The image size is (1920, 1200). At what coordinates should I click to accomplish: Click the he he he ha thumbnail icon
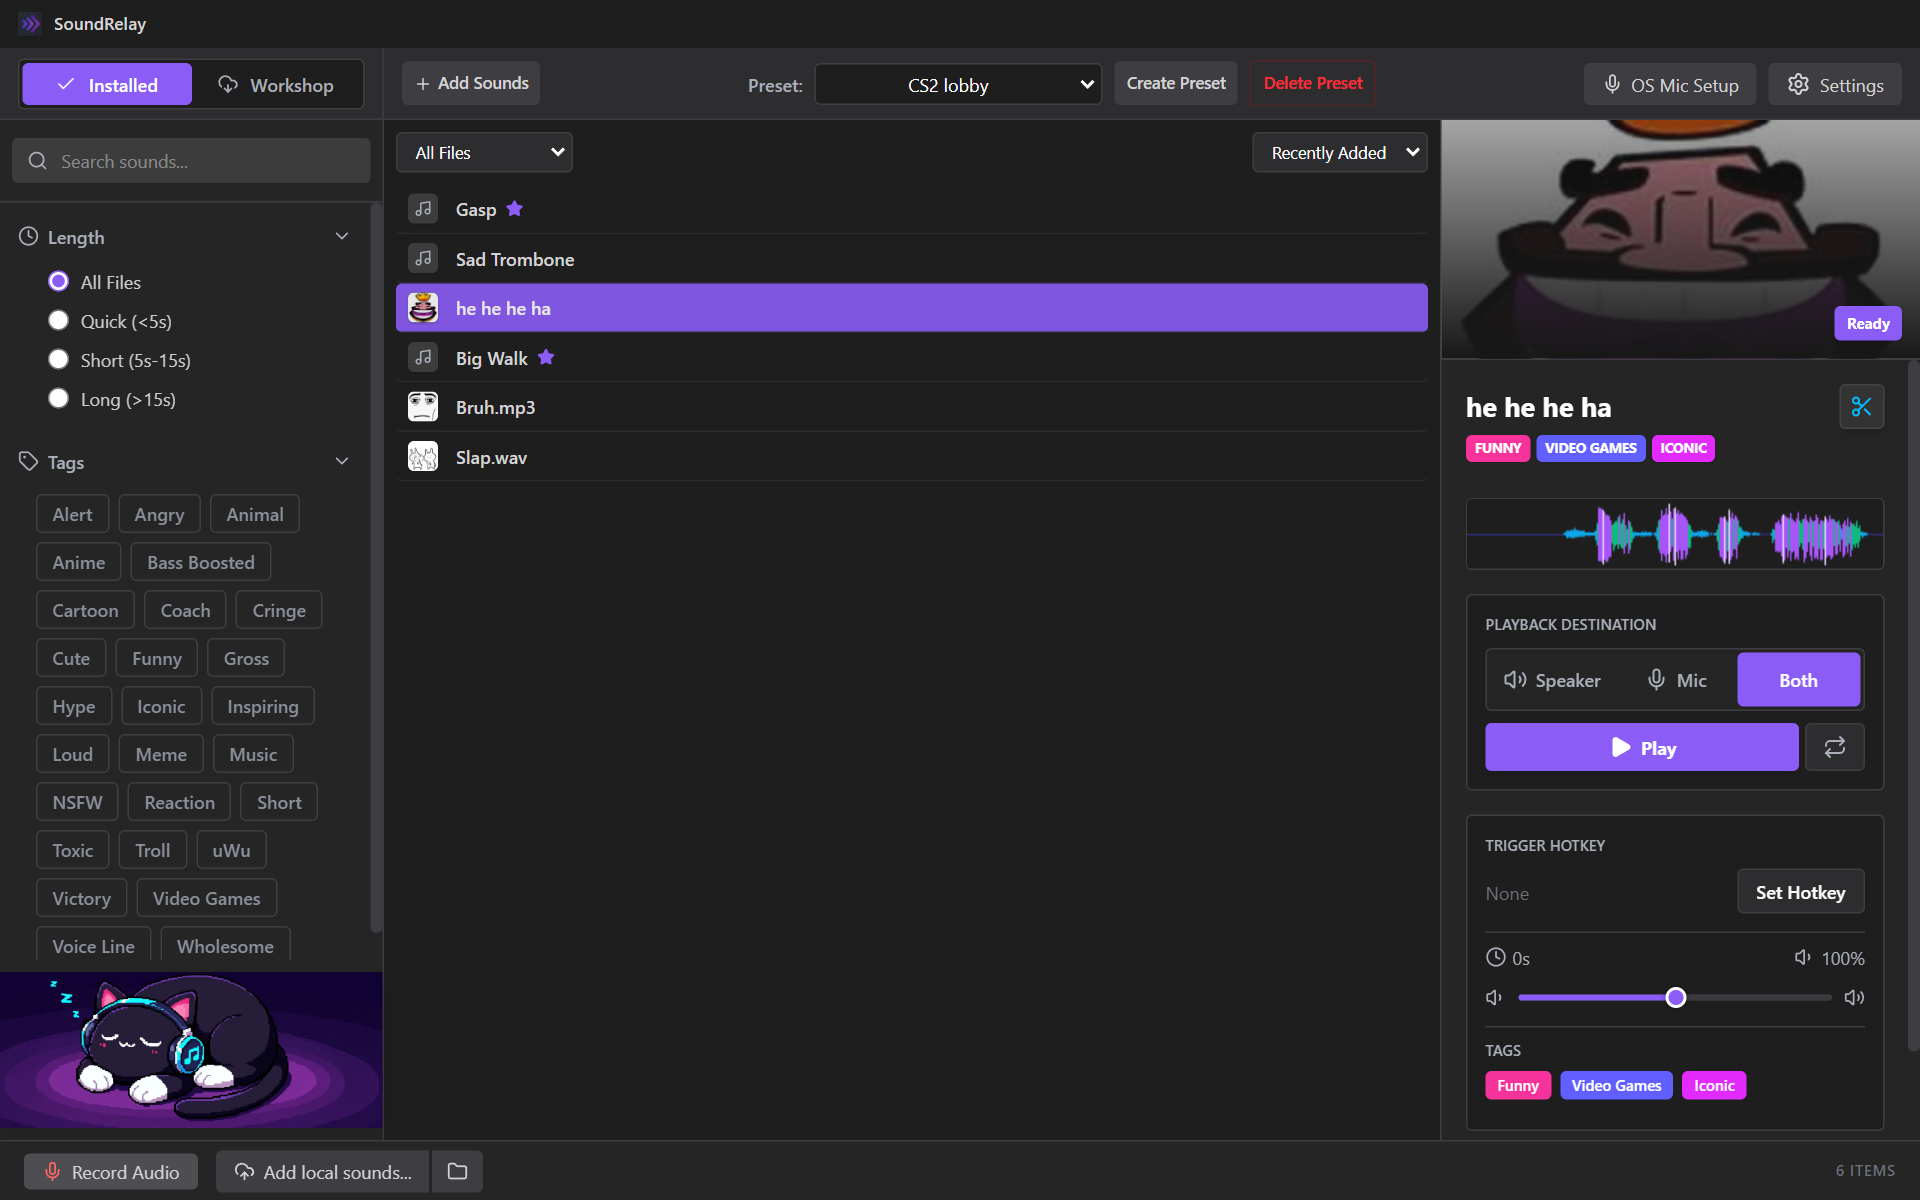[x=423, y=308]
